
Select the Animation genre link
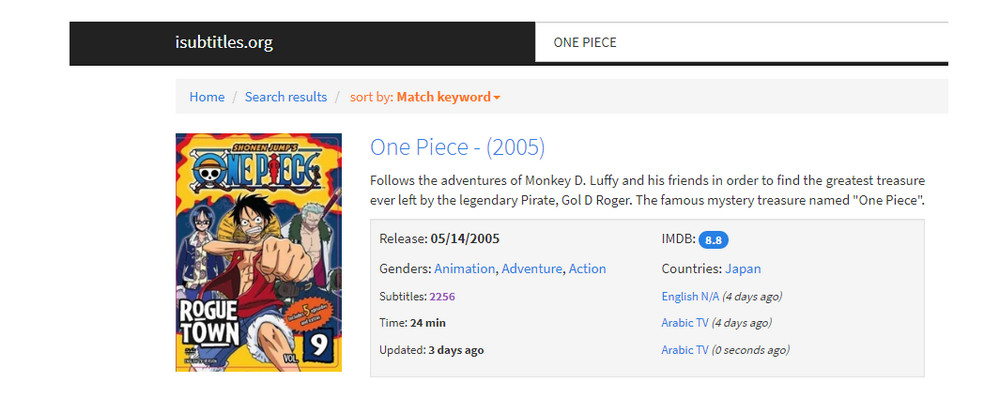click(464, 269)
